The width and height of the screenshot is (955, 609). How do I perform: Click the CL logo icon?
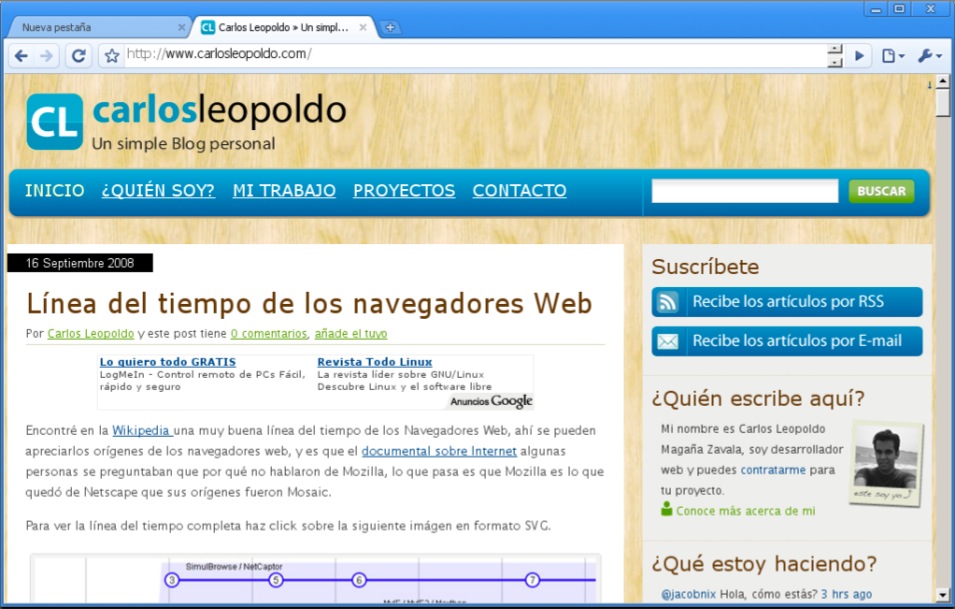[x=55, y=121]
